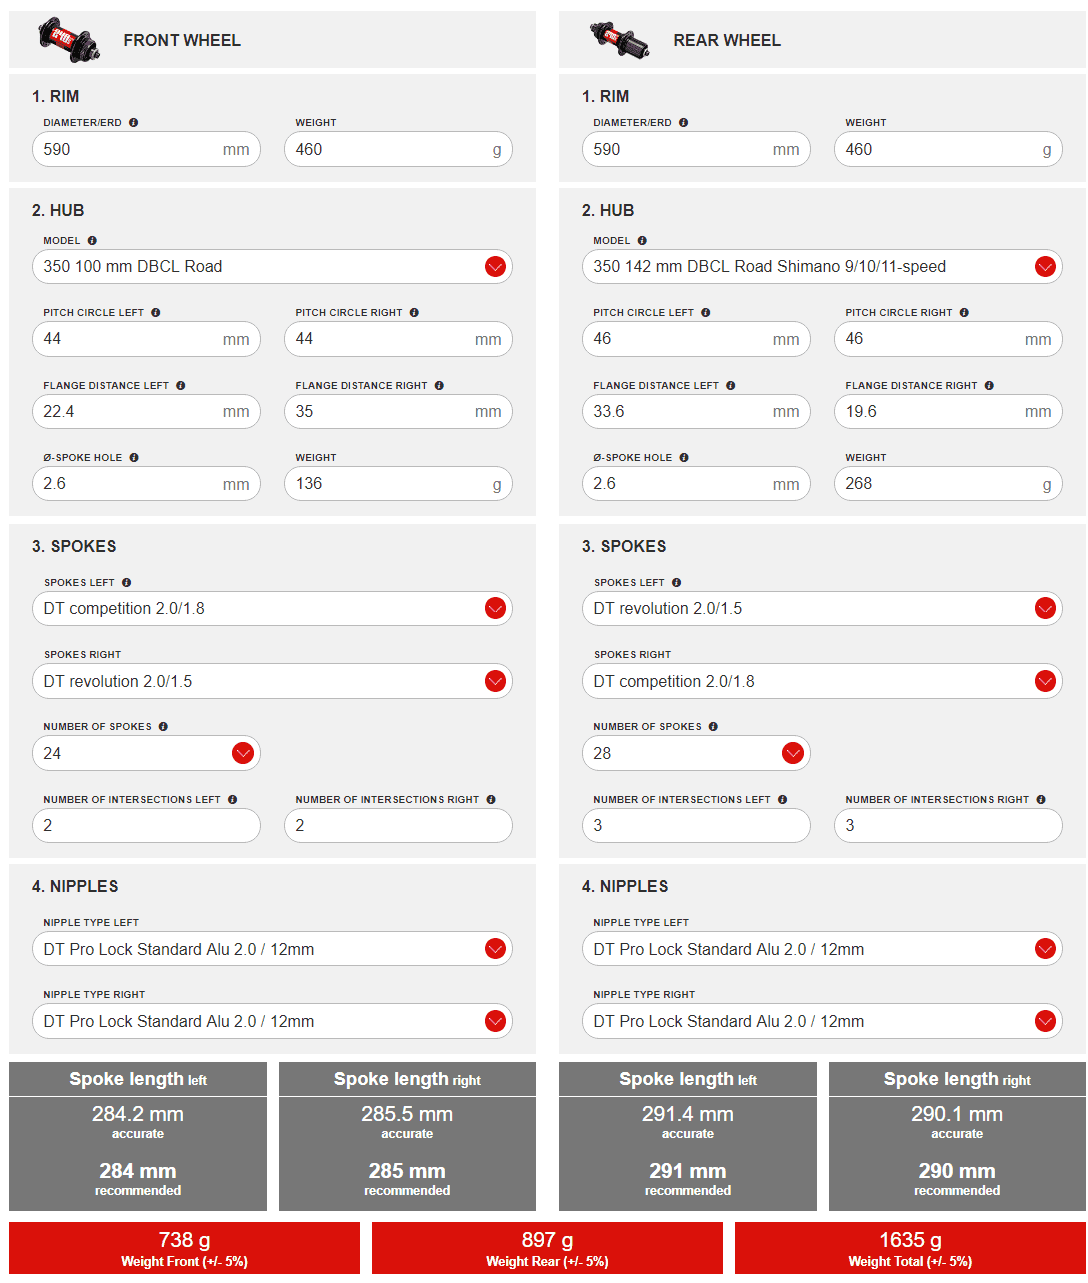Click the rear Spoke length left result
The height and width of the screenshot is (1283, 1088).
[x=687, y=1136]
